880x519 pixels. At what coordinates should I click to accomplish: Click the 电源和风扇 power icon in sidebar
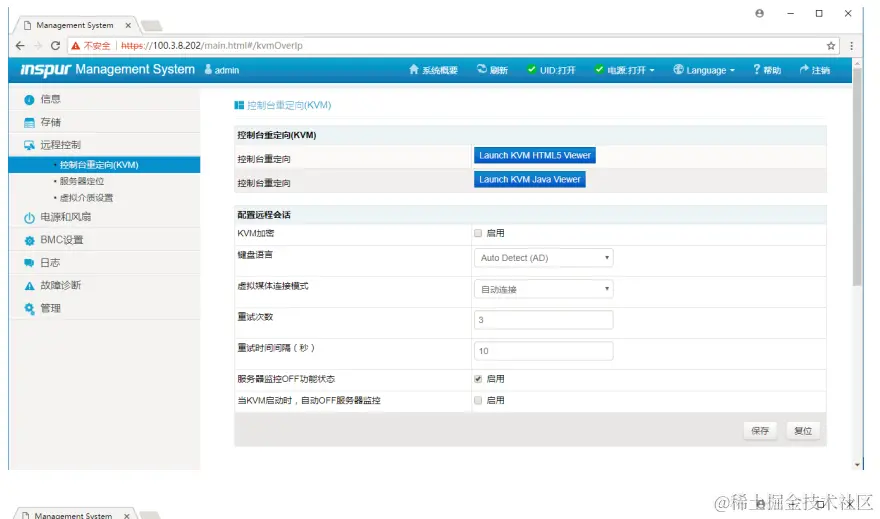pyautogui.click(x=29, y=218)
